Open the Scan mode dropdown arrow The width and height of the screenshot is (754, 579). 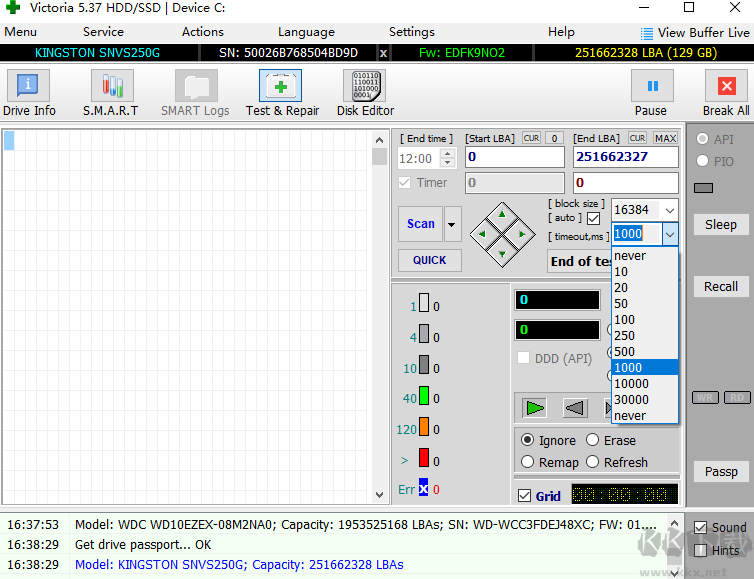tap(452, 224)
